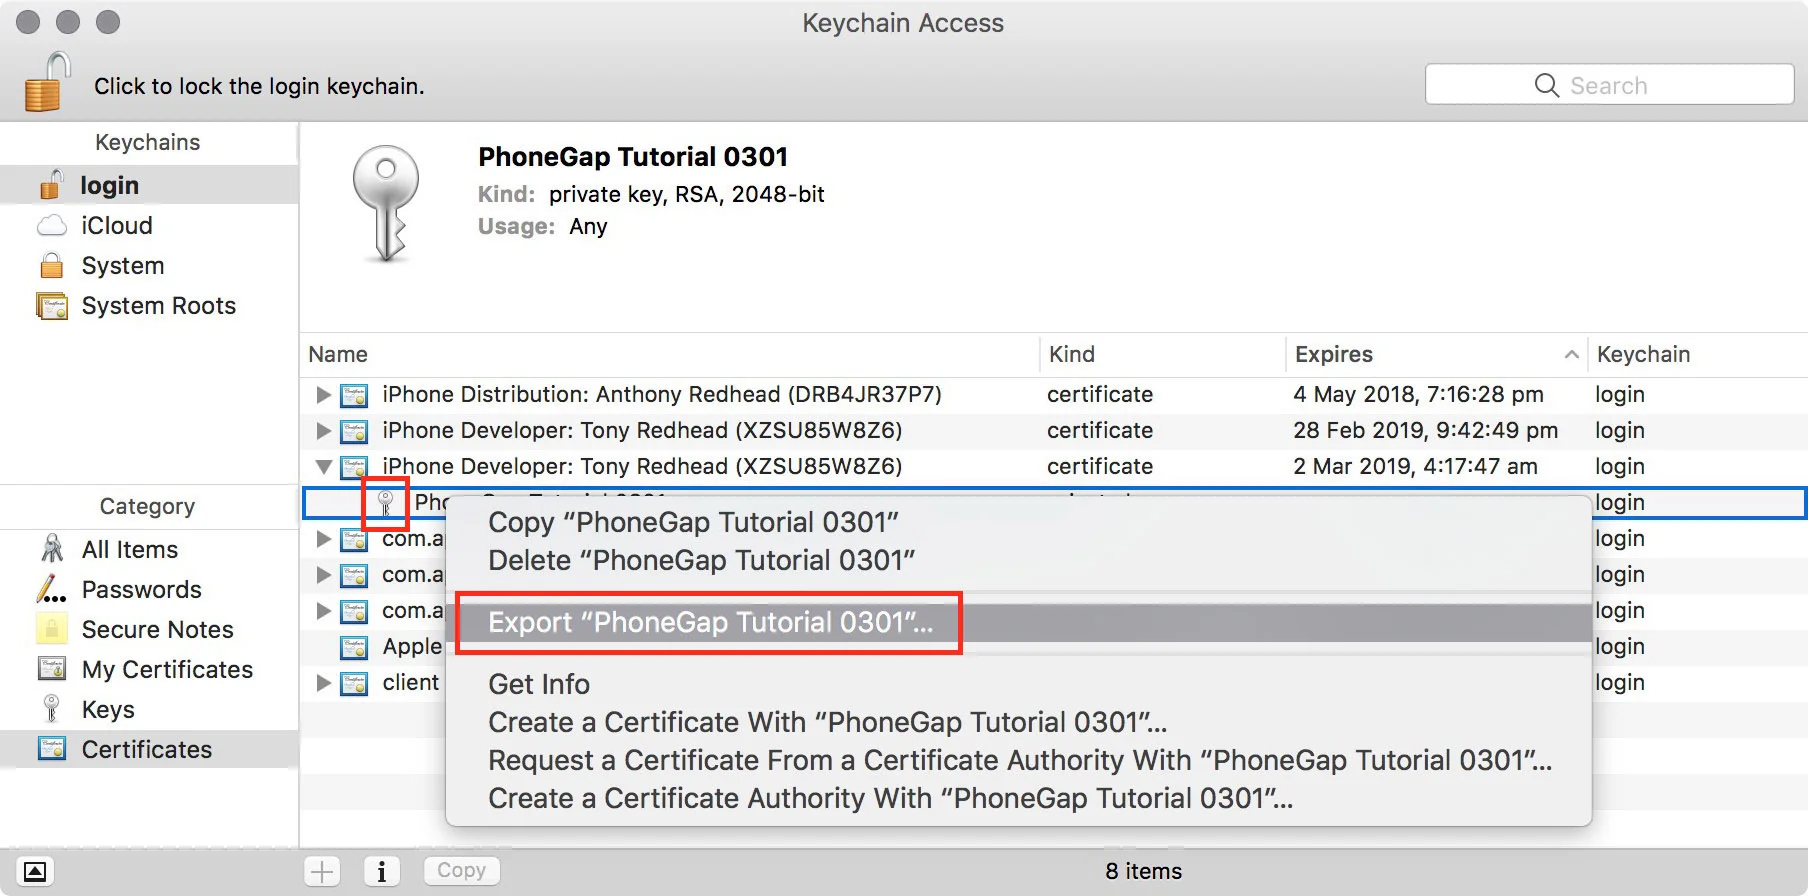The width and height of the screenshot is (1808, 896).
Task: Expand the first com.a certificate row
Action: pyautogui.click(x=323, y=539)
